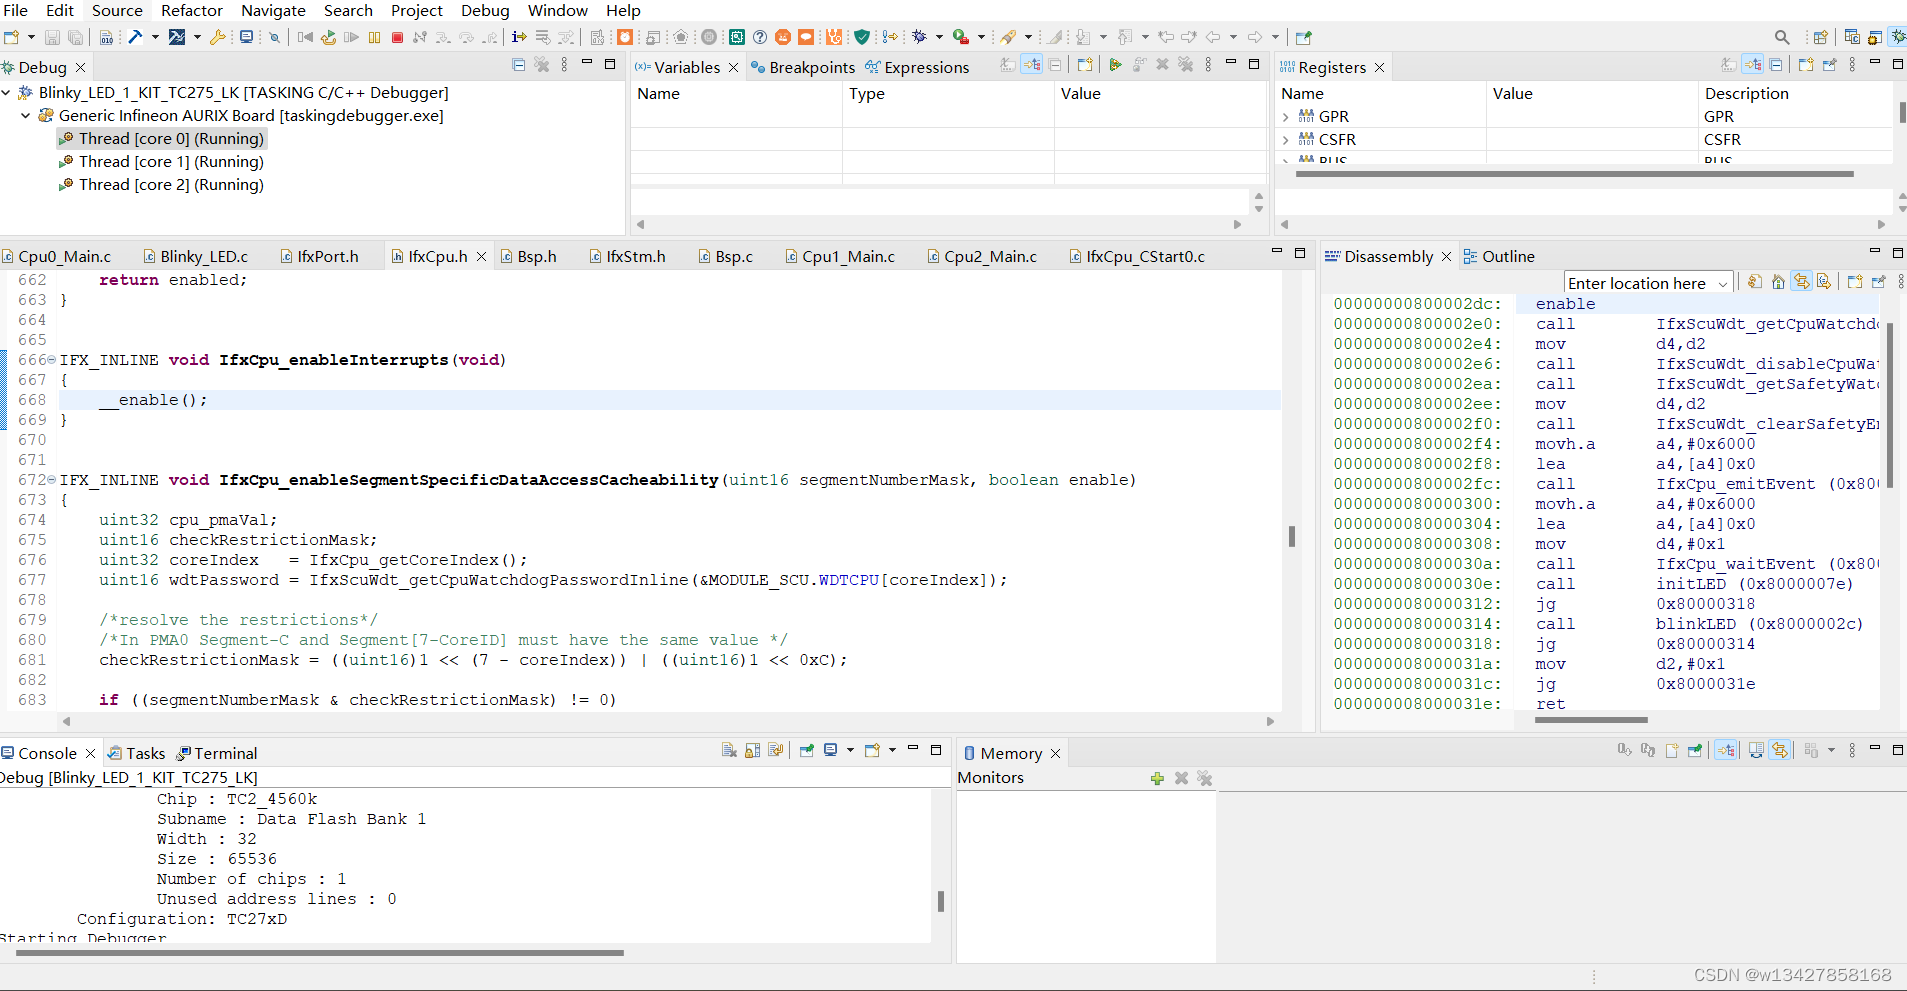1907x991 pixels.
Task: Click the Disassembly horizontal scrollbar thumb
Action: [x=1591, y=720]
